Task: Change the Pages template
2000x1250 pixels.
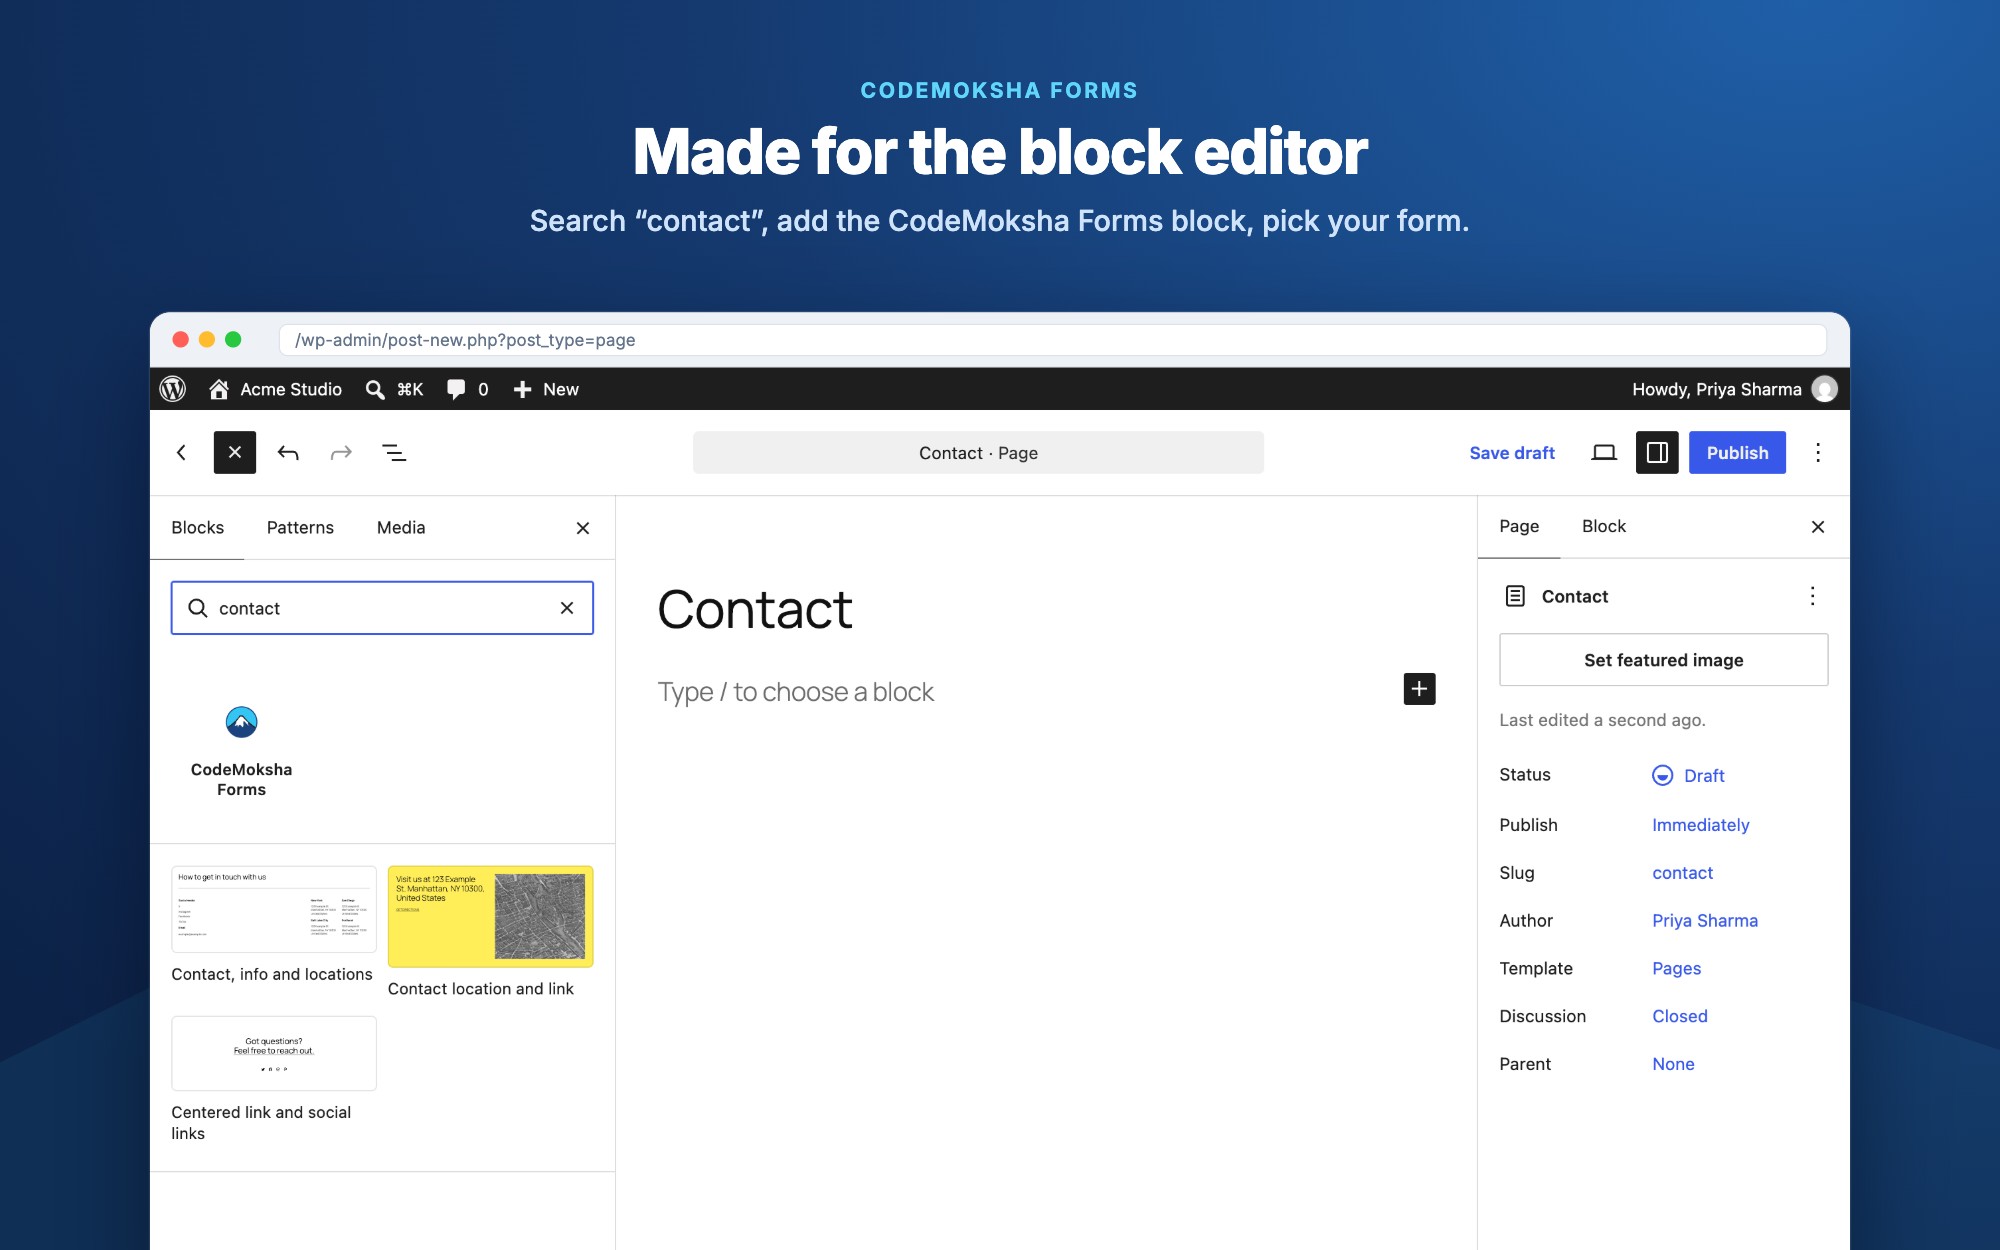Action: pos(1676,969)
